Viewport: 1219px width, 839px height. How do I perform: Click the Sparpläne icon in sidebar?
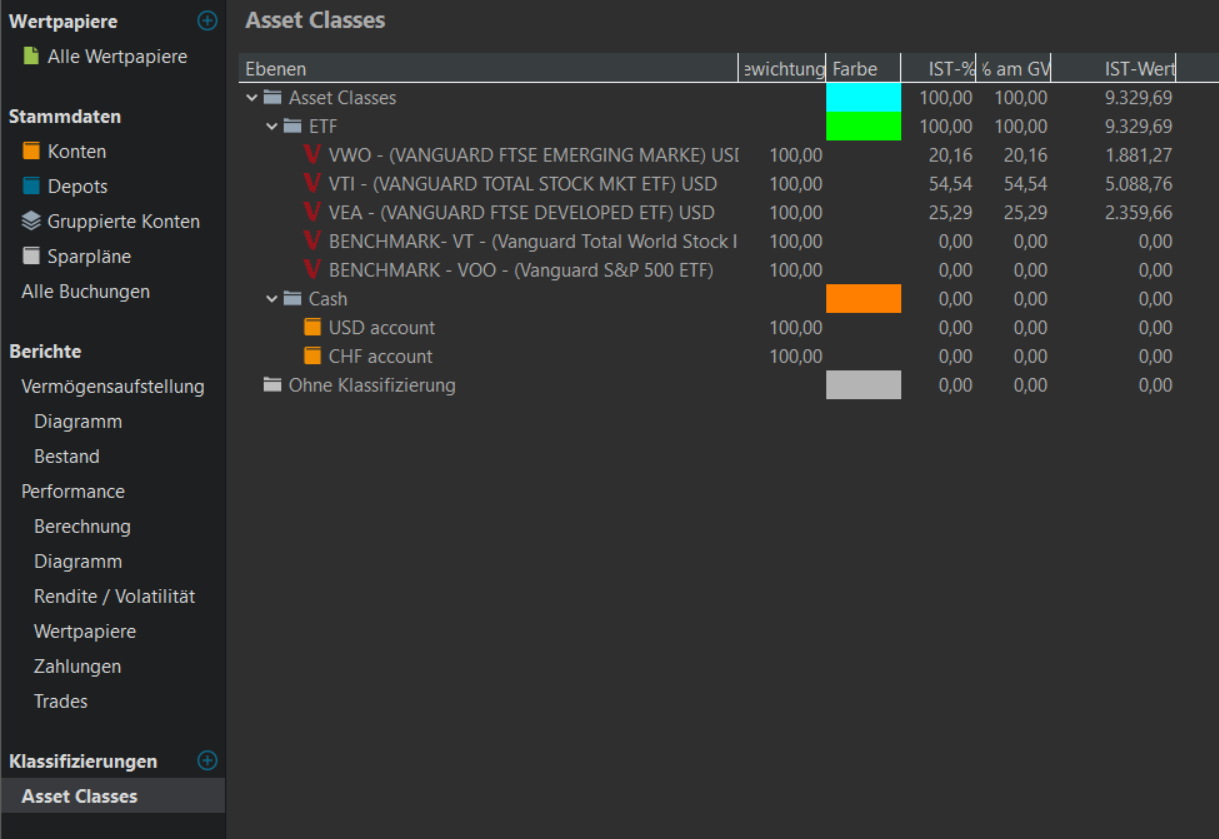[x=31, y=257]
